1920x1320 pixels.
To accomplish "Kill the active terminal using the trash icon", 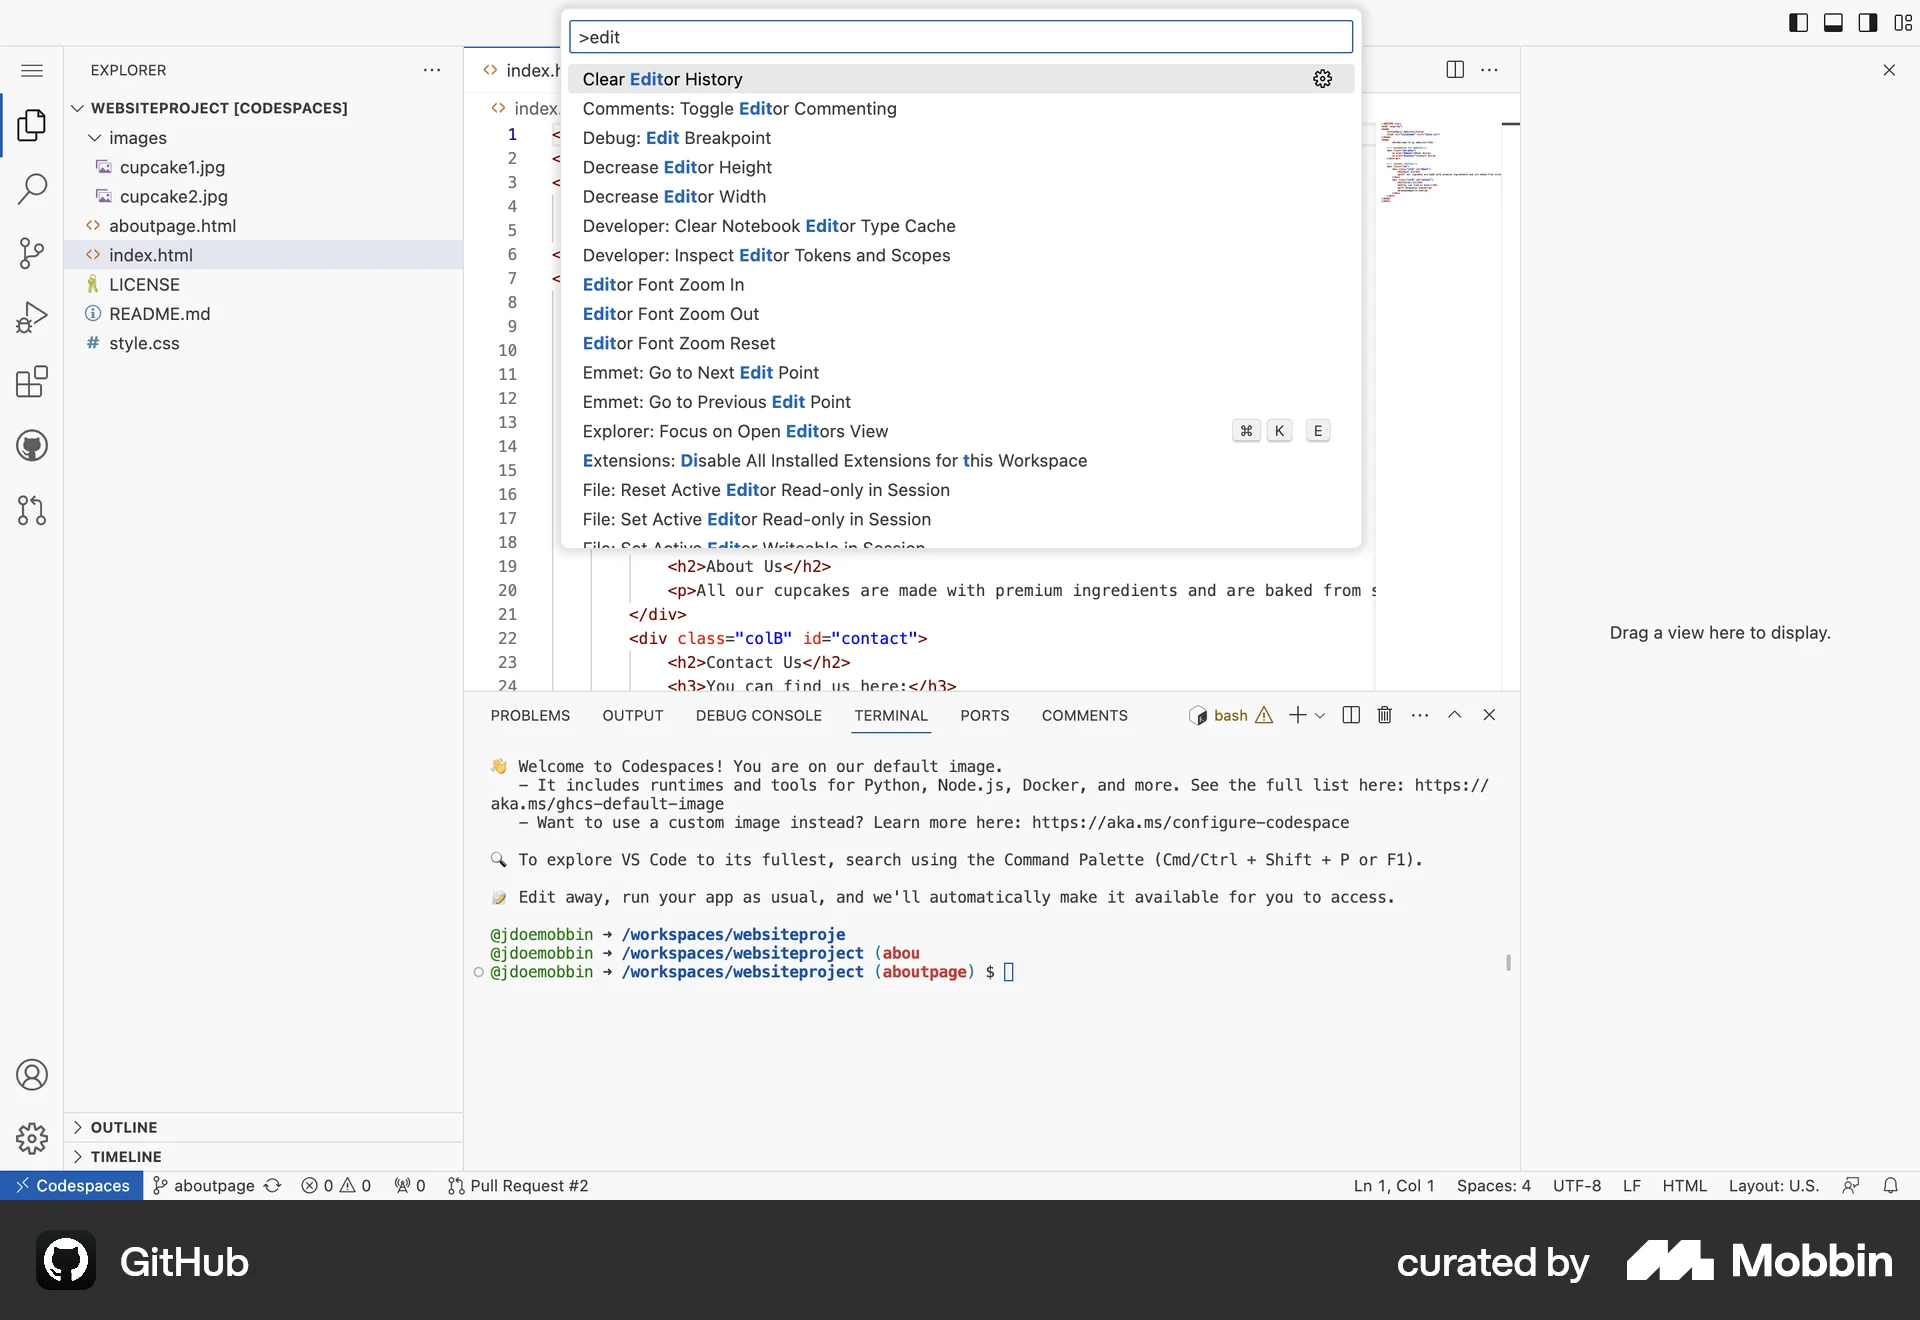I will 1384,715.
